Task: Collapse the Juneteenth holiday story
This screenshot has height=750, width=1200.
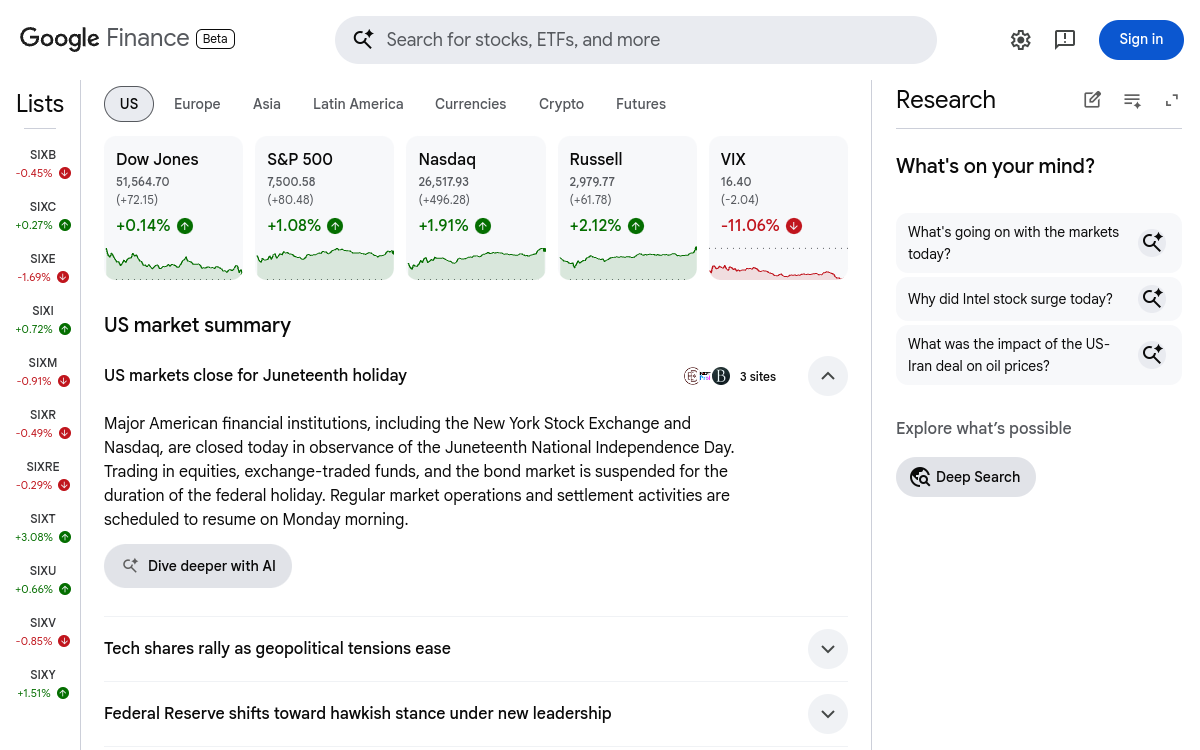Action: click(x=828, y=376)
